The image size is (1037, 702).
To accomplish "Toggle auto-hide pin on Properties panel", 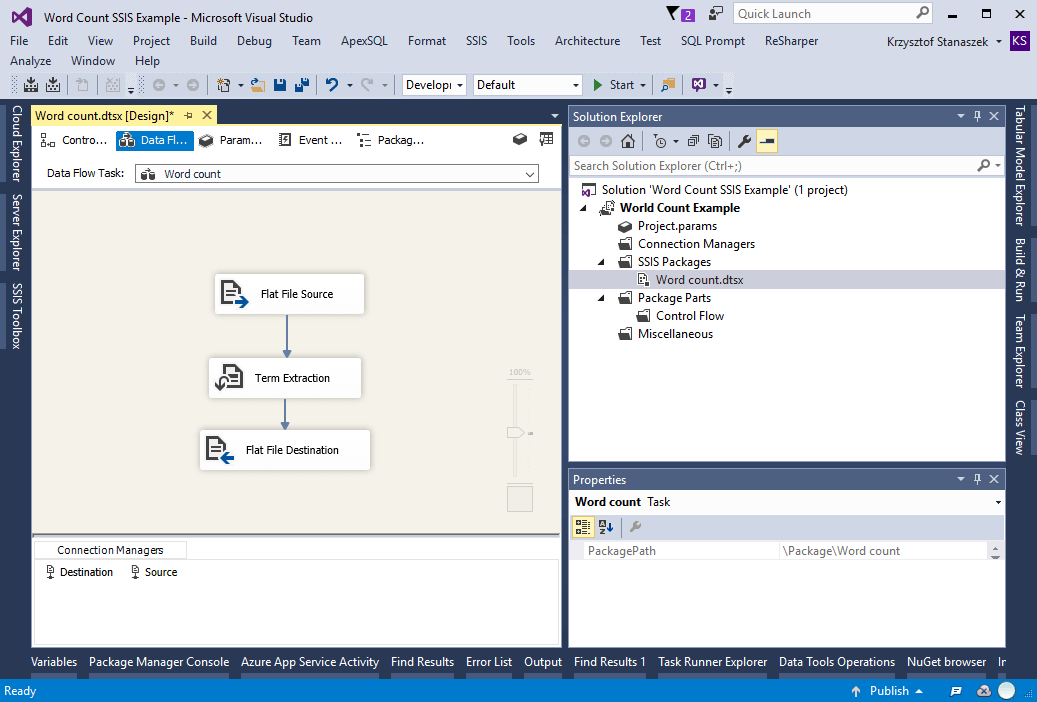I will pyautogui.click(x=977, y=479).
